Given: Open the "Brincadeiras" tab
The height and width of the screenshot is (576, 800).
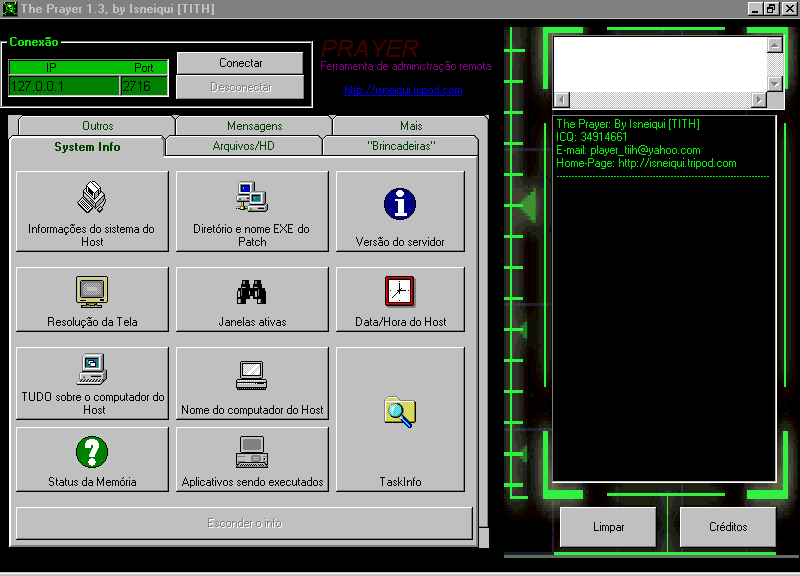Looking at the screenshot, I should click(401, 147).
